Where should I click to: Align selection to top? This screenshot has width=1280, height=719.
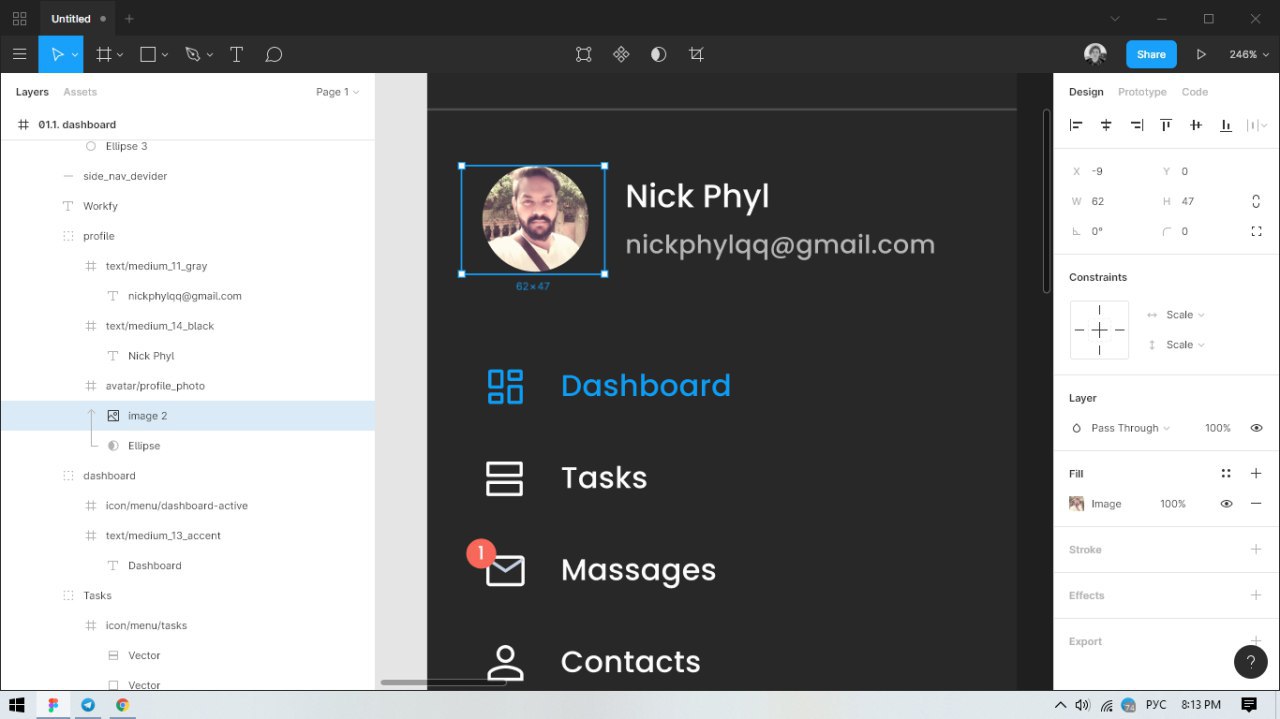(1166, 125)
